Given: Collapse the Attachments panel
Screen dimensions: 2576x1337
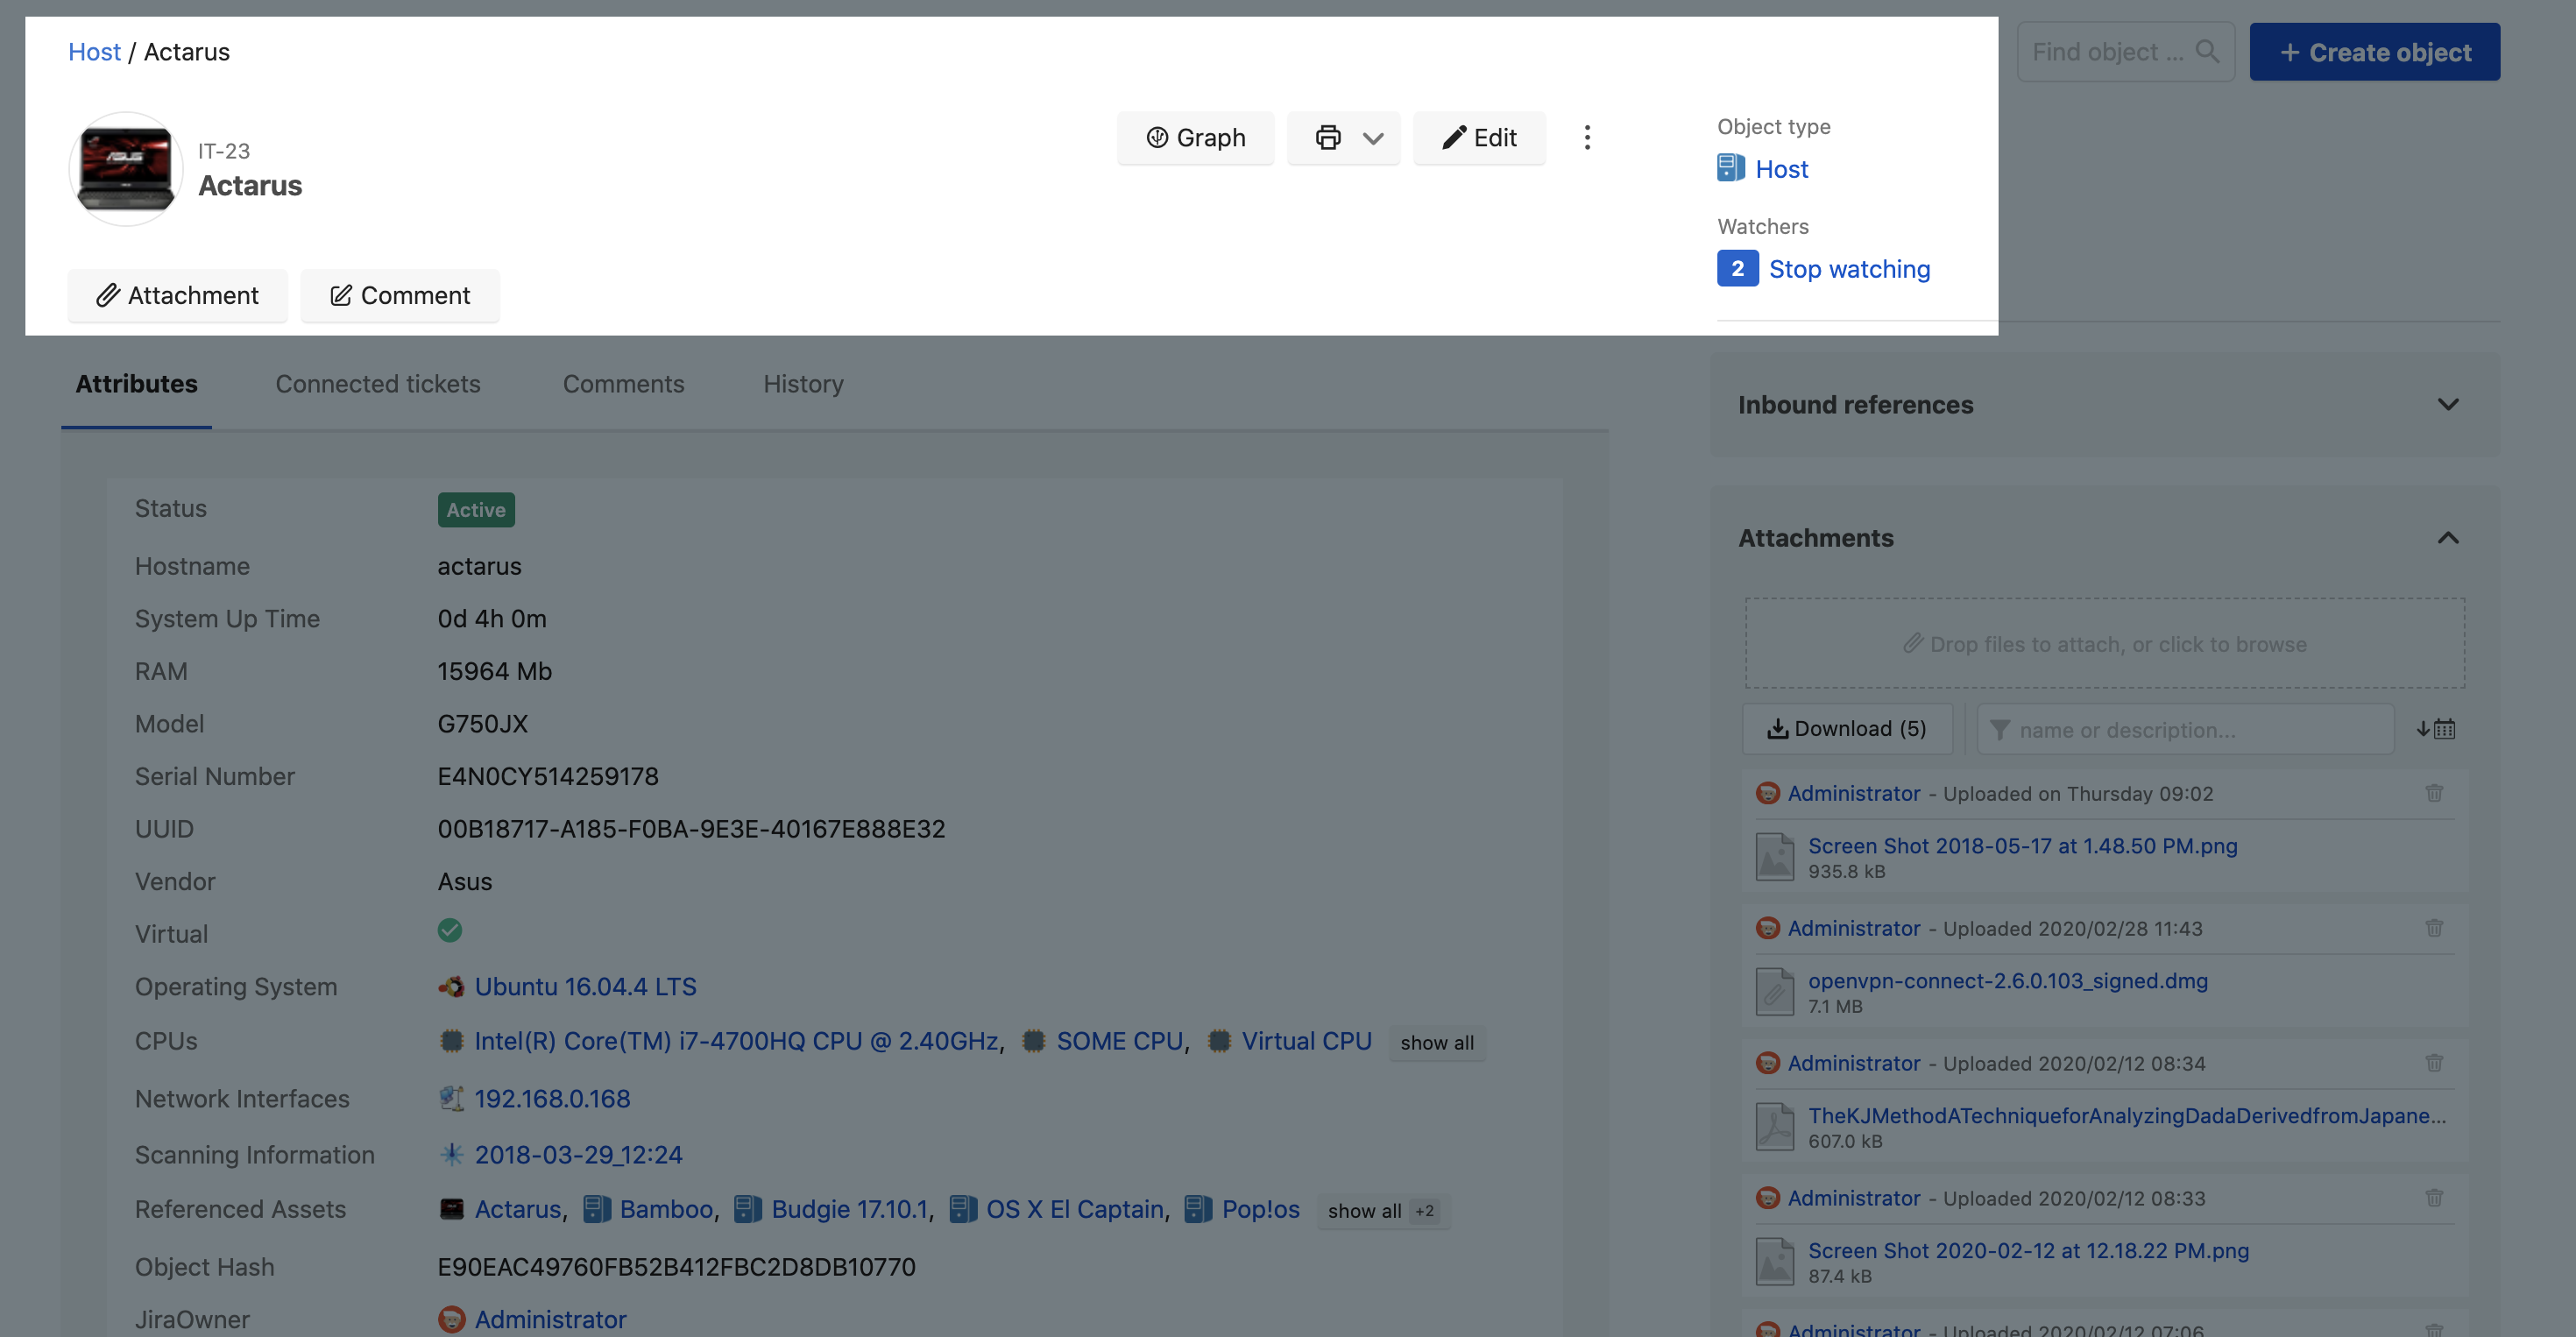Looking at the screenshot, I should click(x=2447, y=538).
